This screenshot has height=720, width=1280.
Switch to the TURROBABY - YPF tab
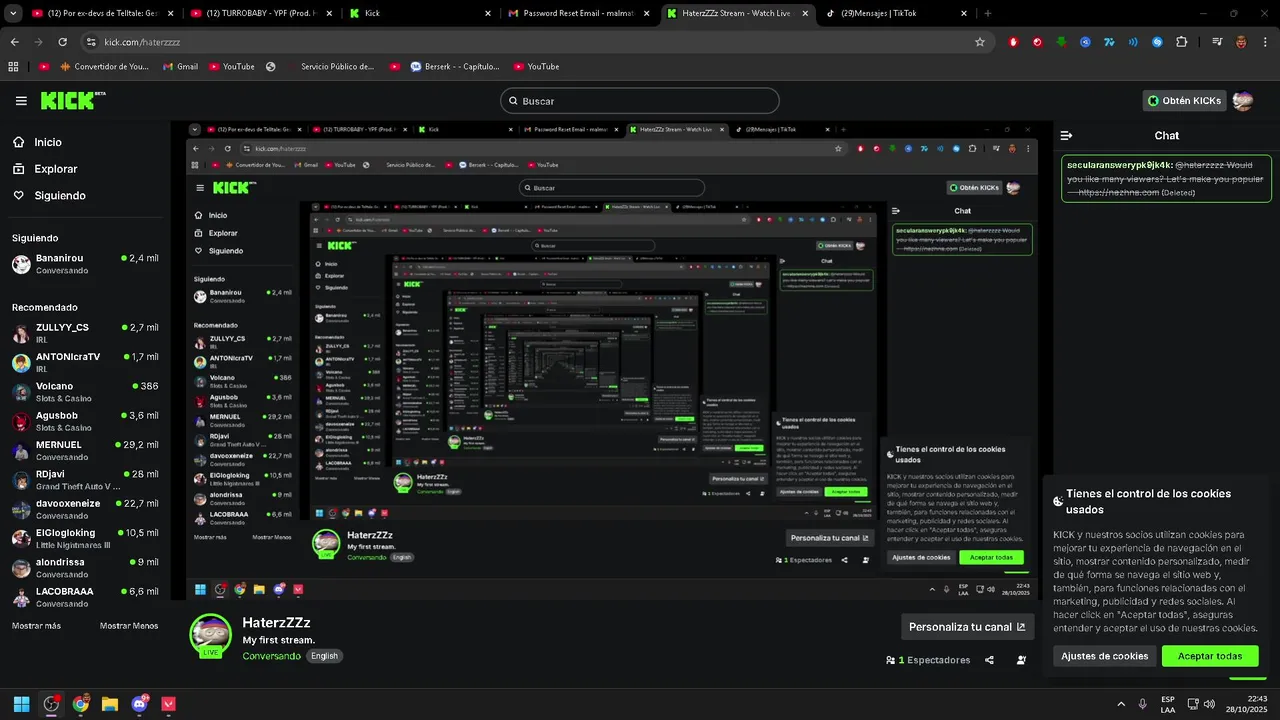click(x=261, y=14)
